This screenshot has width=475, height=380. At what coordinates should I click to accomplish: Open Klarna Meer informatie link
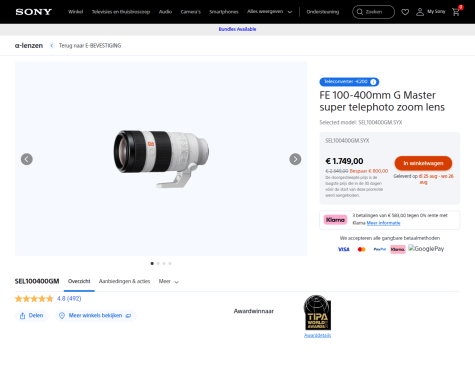point(383,223)
